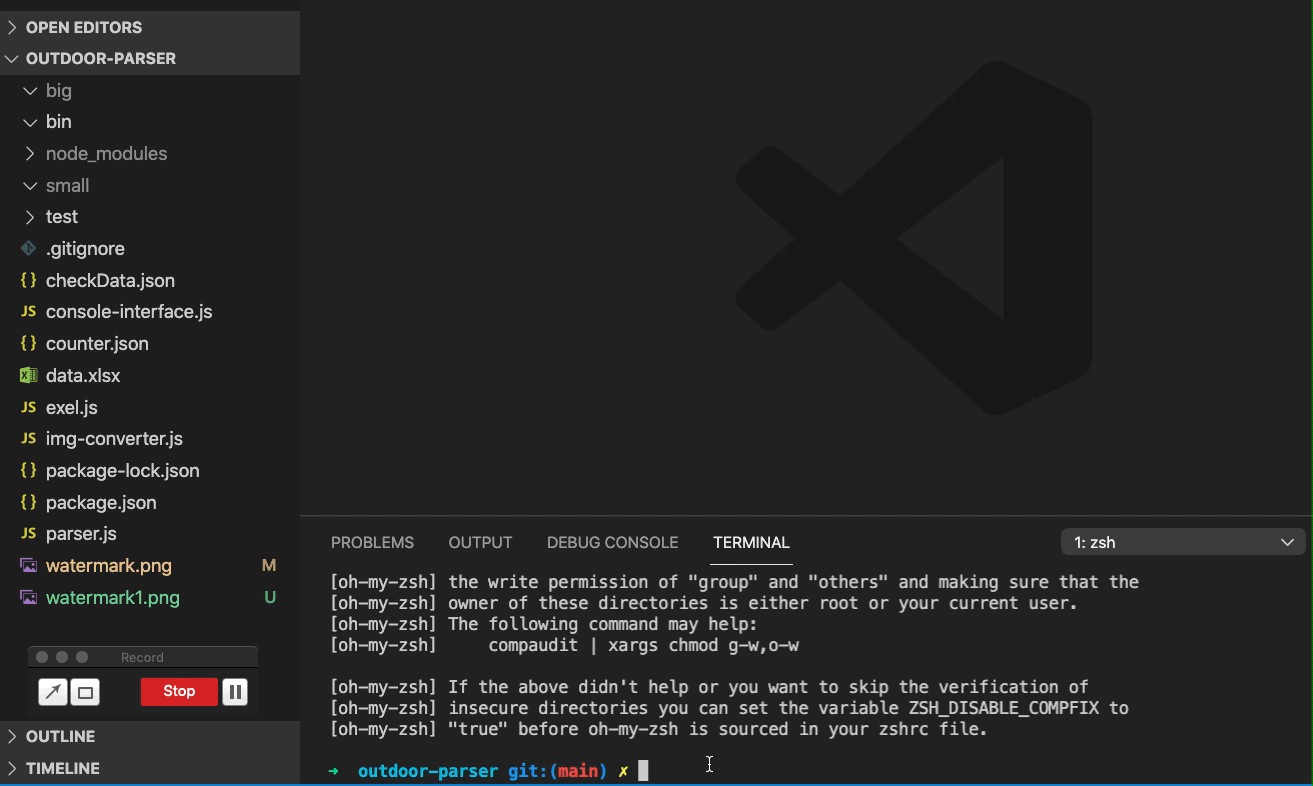This screenshot has width=1313, height=786.
Task: Click the 'outdoor-parser' prompt text in terminal
Action: (x=428, y=771)
